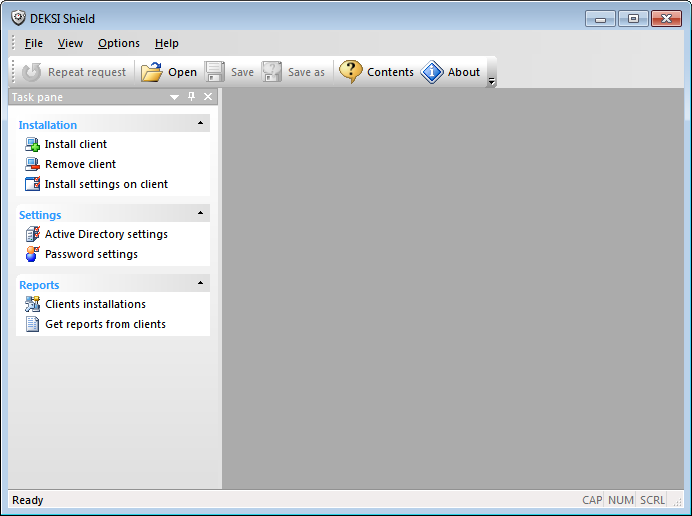Click Install settings on client link

[106, 184]
